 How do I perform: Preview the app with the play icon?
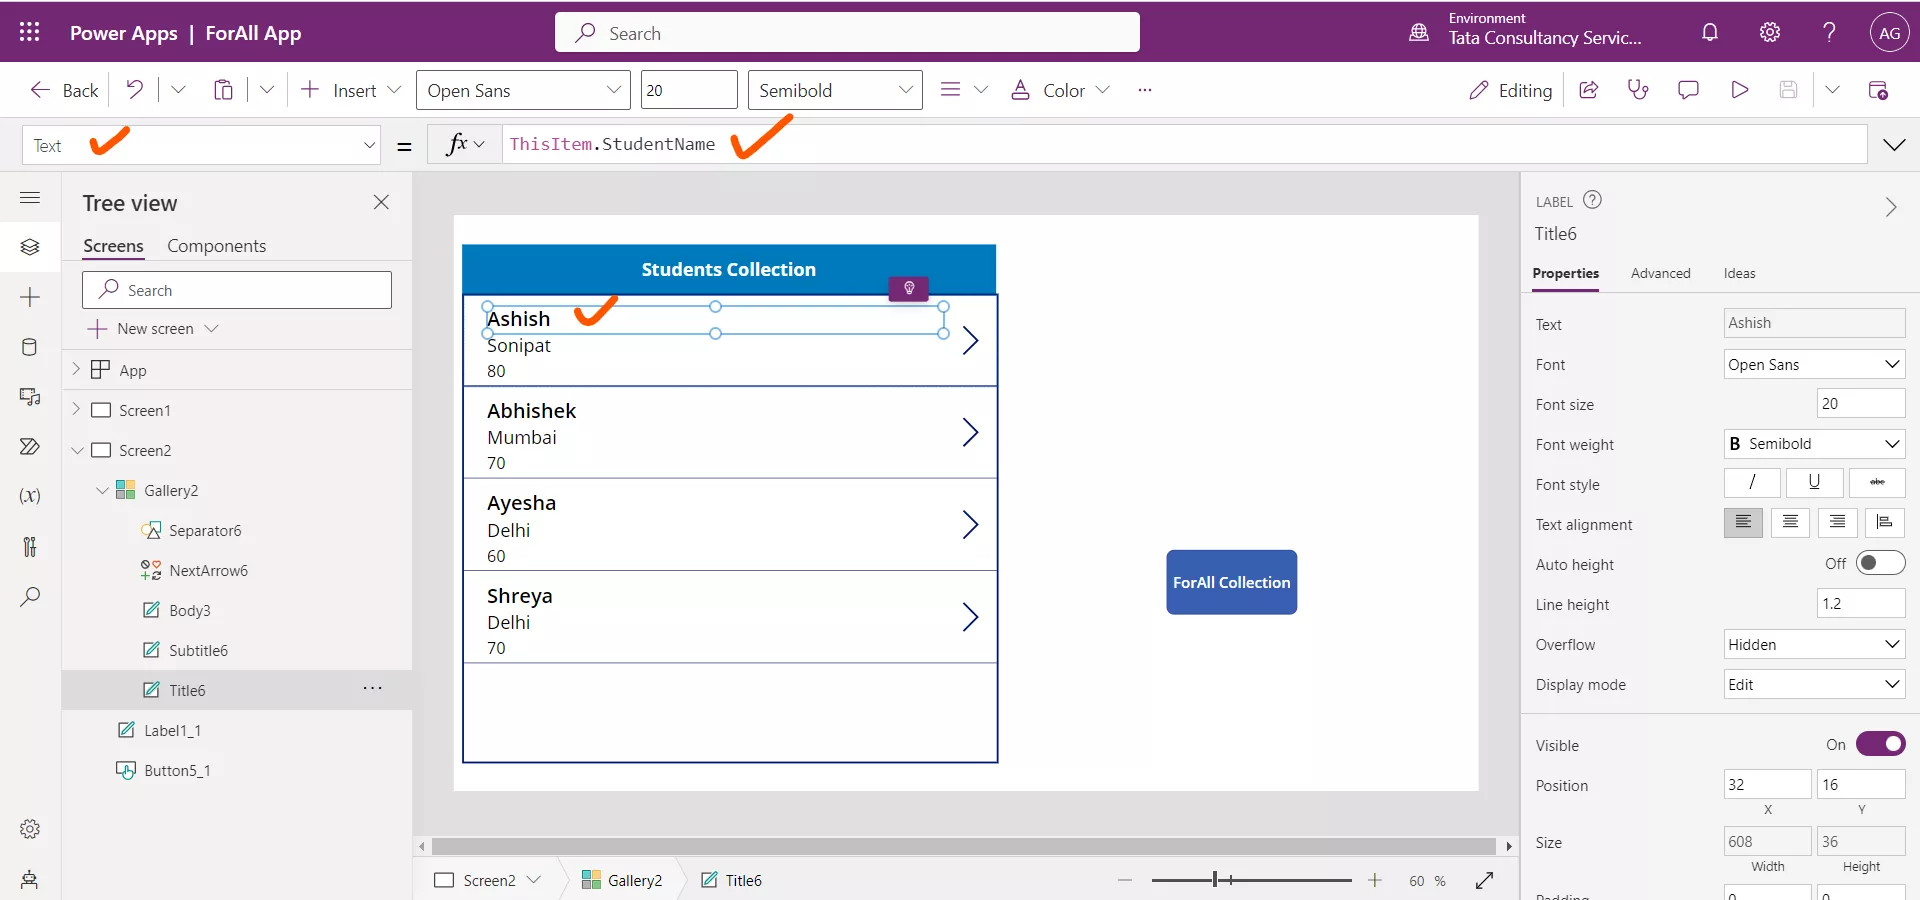point(1740,90)
